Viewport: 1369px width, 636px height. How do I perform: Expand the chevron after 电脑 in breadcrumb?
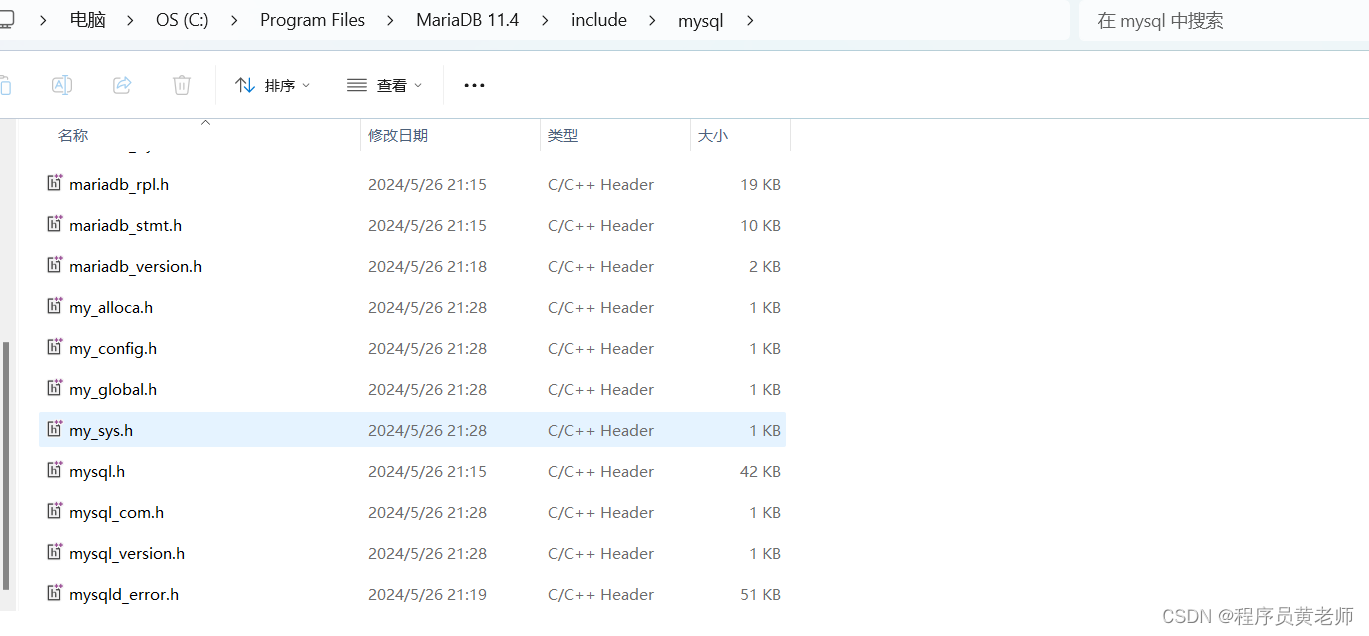[131, 20]
